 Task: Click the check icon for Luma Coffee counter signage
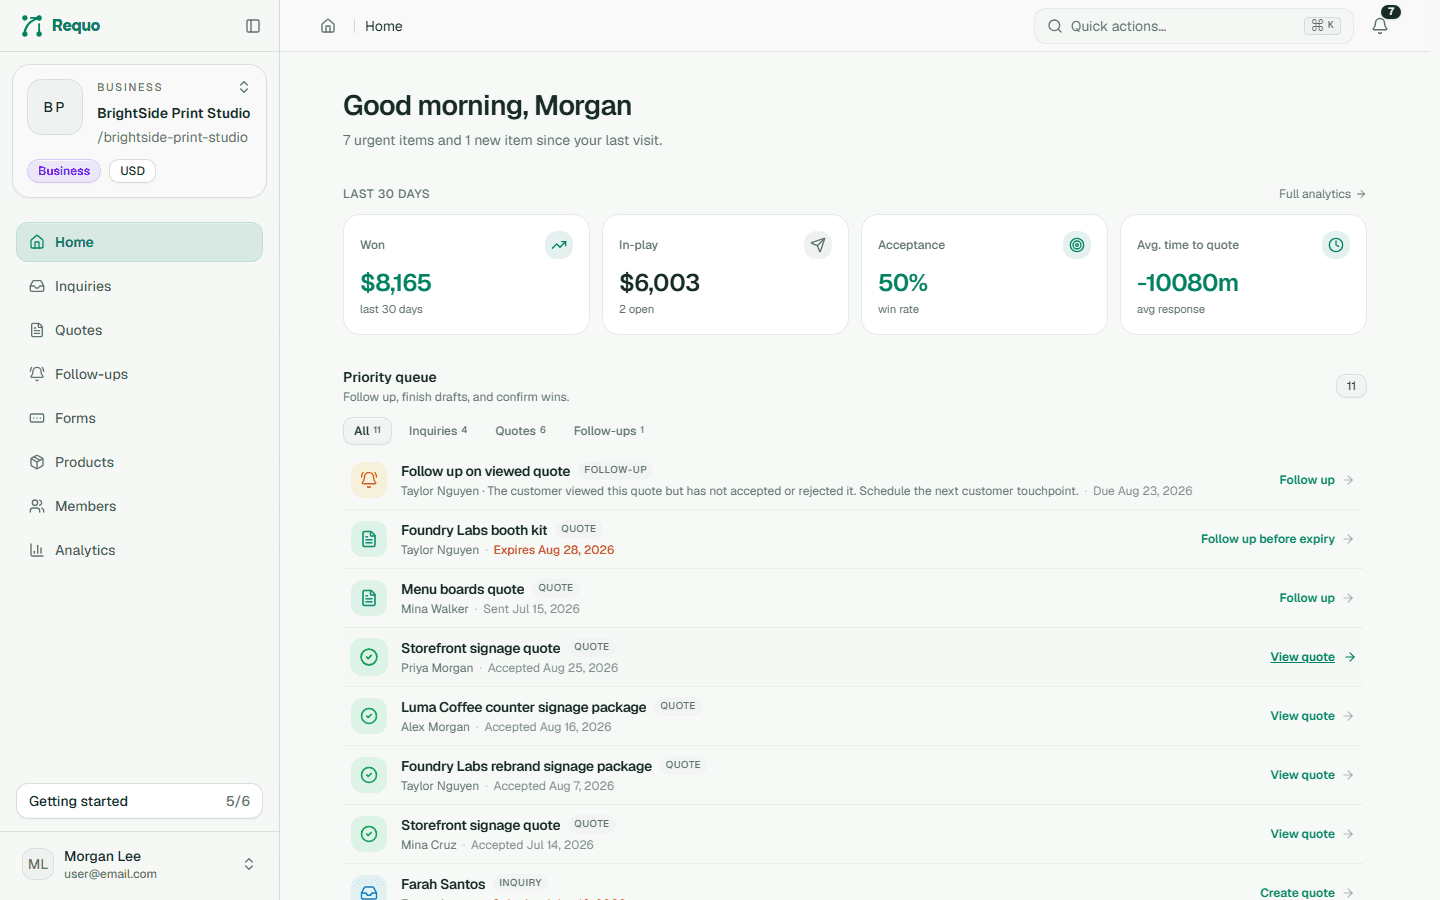click(369, 716)
